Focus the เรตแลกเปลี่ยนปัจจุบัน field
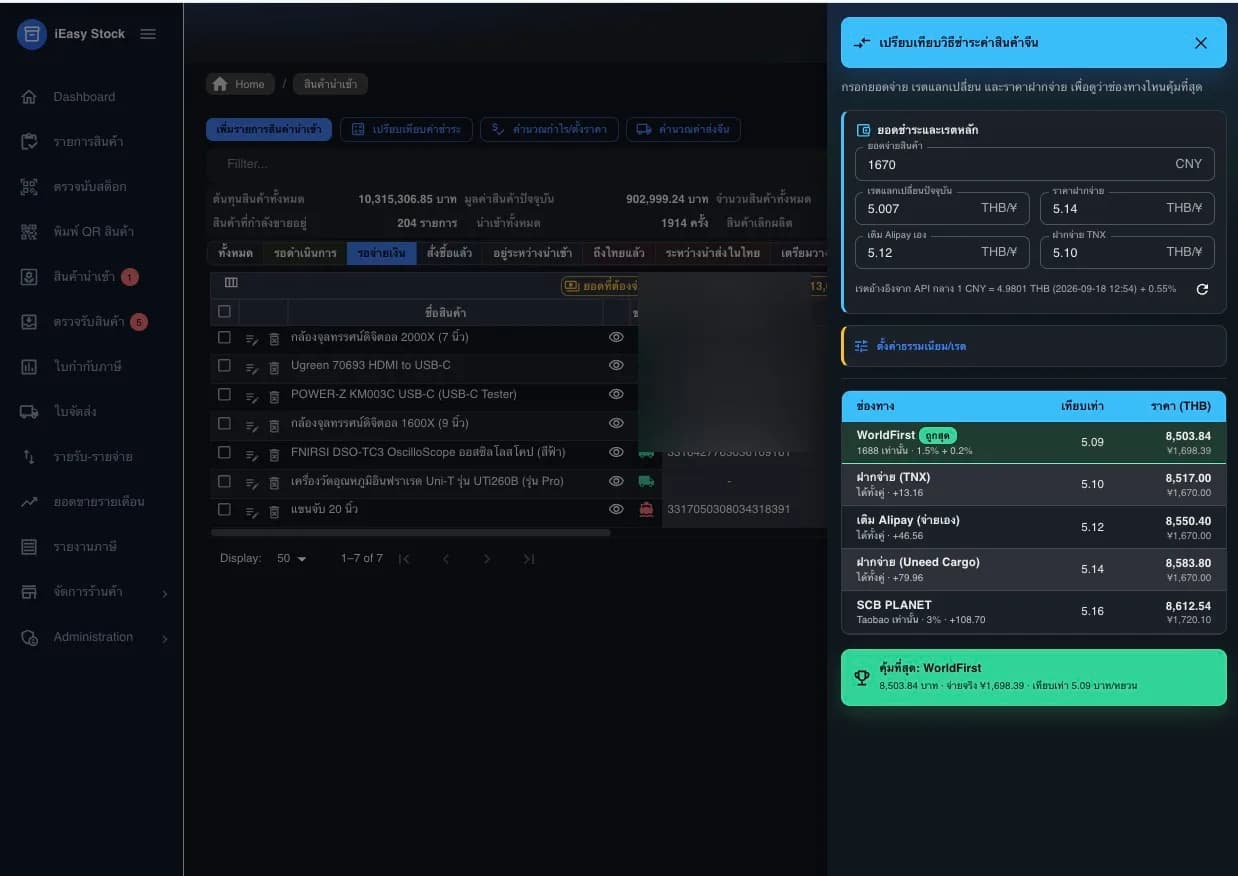 (942, 209)
